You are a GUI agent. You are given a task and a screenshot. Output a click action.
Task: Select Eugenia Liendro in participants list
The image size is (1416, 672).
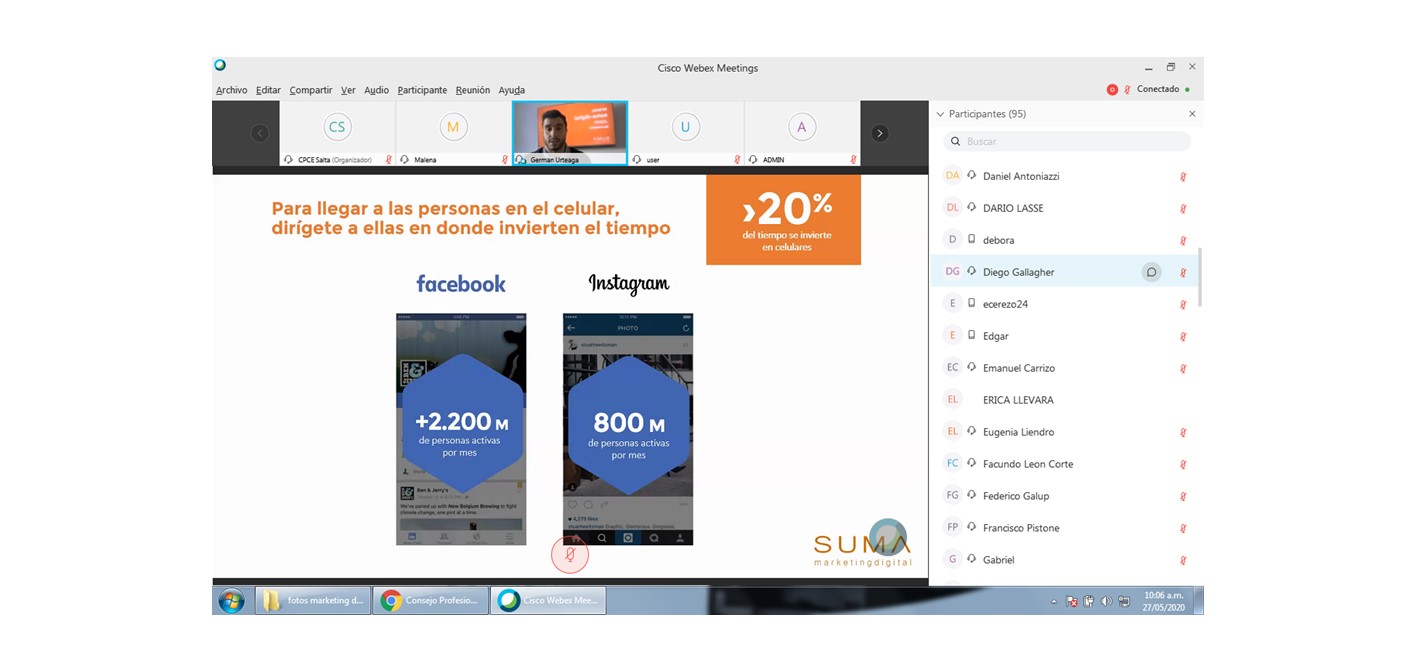[x=1066, y=432]
